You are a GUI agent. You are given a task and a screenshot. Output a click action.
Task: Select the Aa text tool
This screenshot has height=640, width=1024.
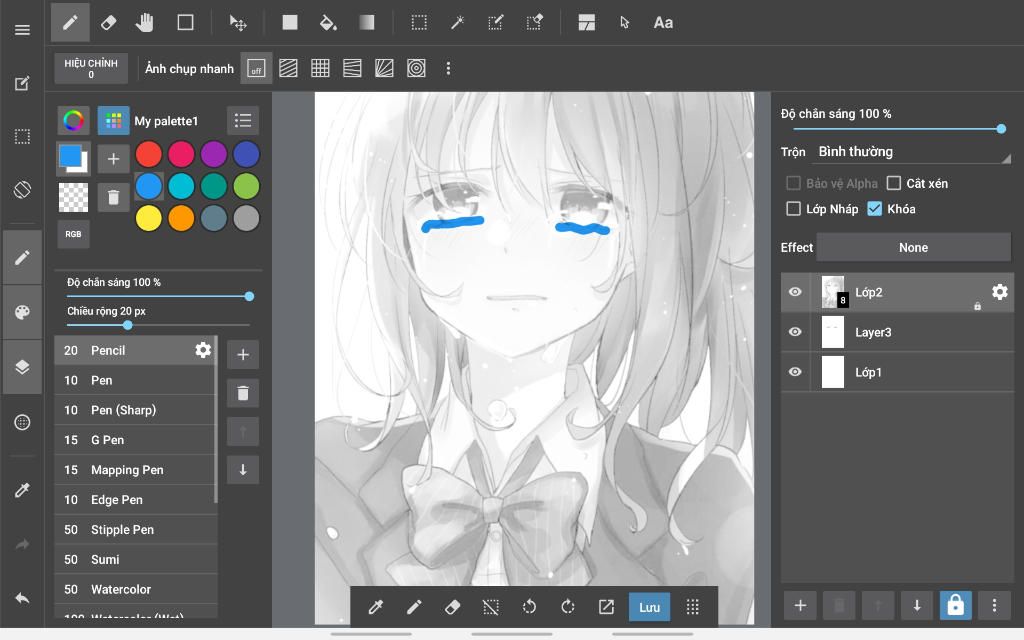664,23
